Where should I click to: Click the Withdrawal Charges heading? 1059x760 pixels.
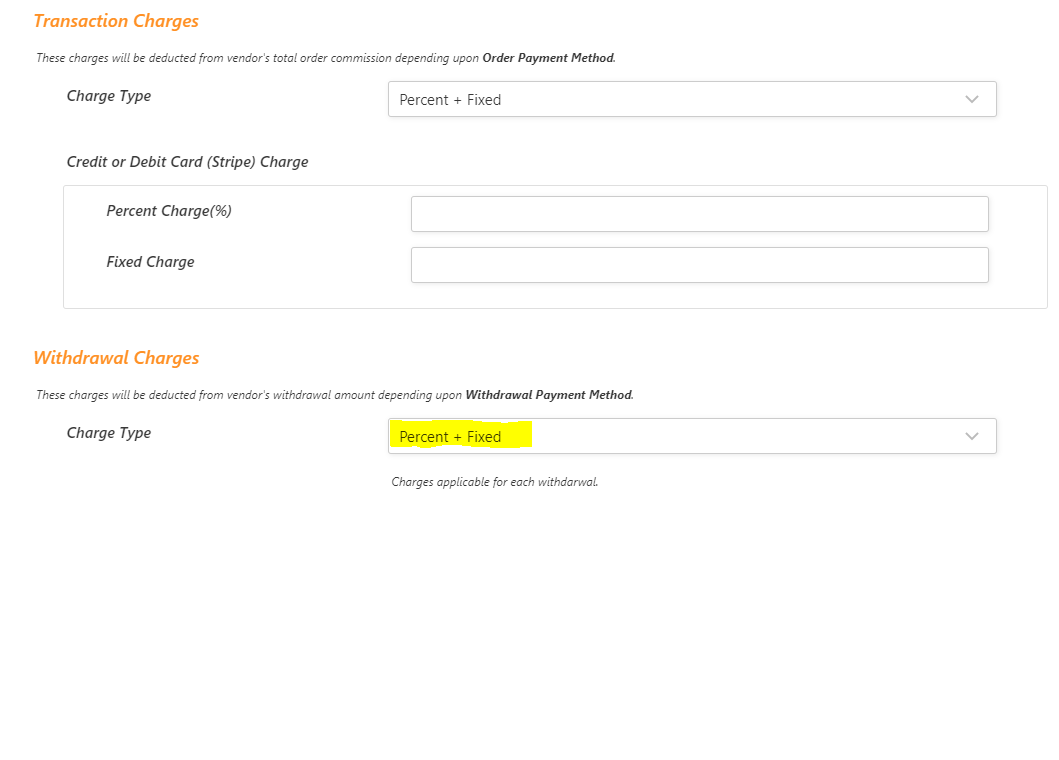pyautogui.click(x=116, y=358)
